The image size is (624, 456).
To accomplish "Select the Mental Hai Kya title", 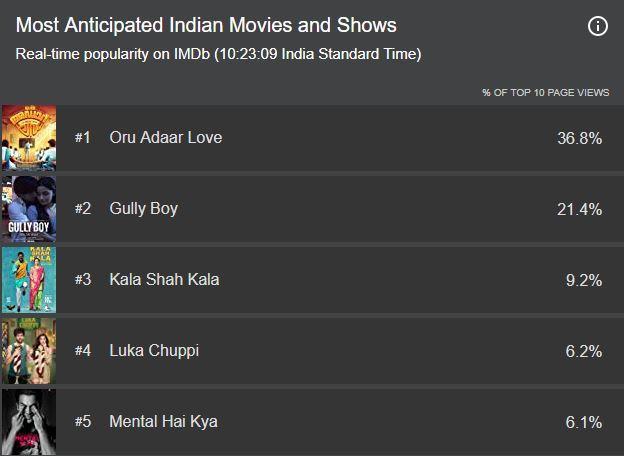I will (164, 422).
